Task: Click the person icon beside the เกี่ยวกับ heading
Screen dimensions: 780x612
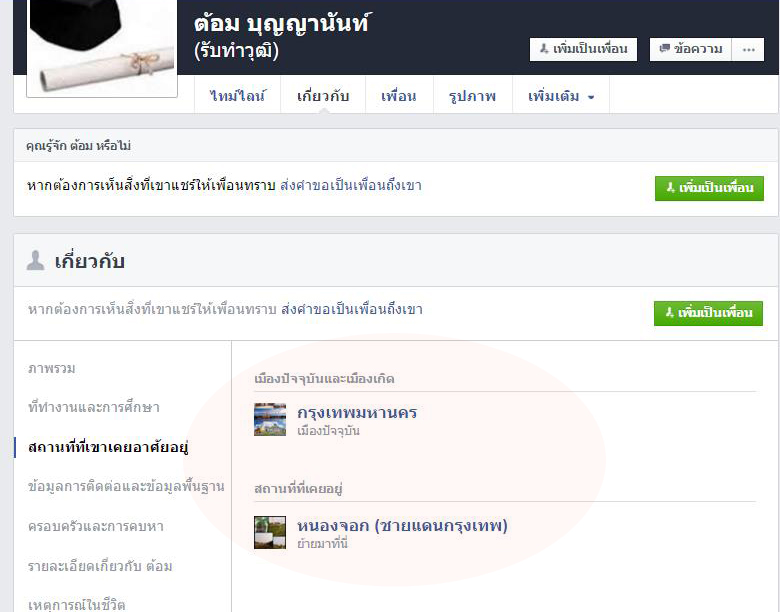Action: tap(36, 261)
